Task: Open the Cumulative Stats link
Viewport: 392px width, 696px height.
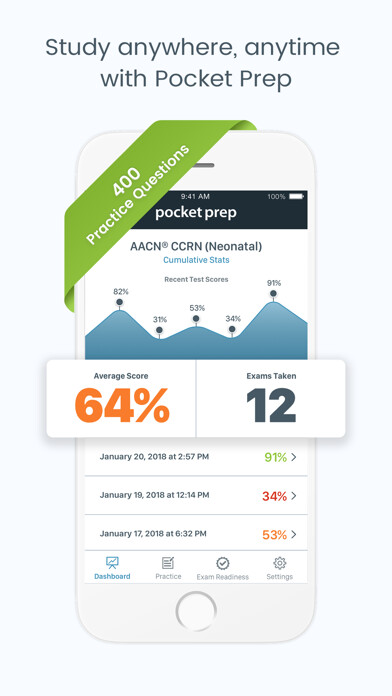Action: (196, 260)
